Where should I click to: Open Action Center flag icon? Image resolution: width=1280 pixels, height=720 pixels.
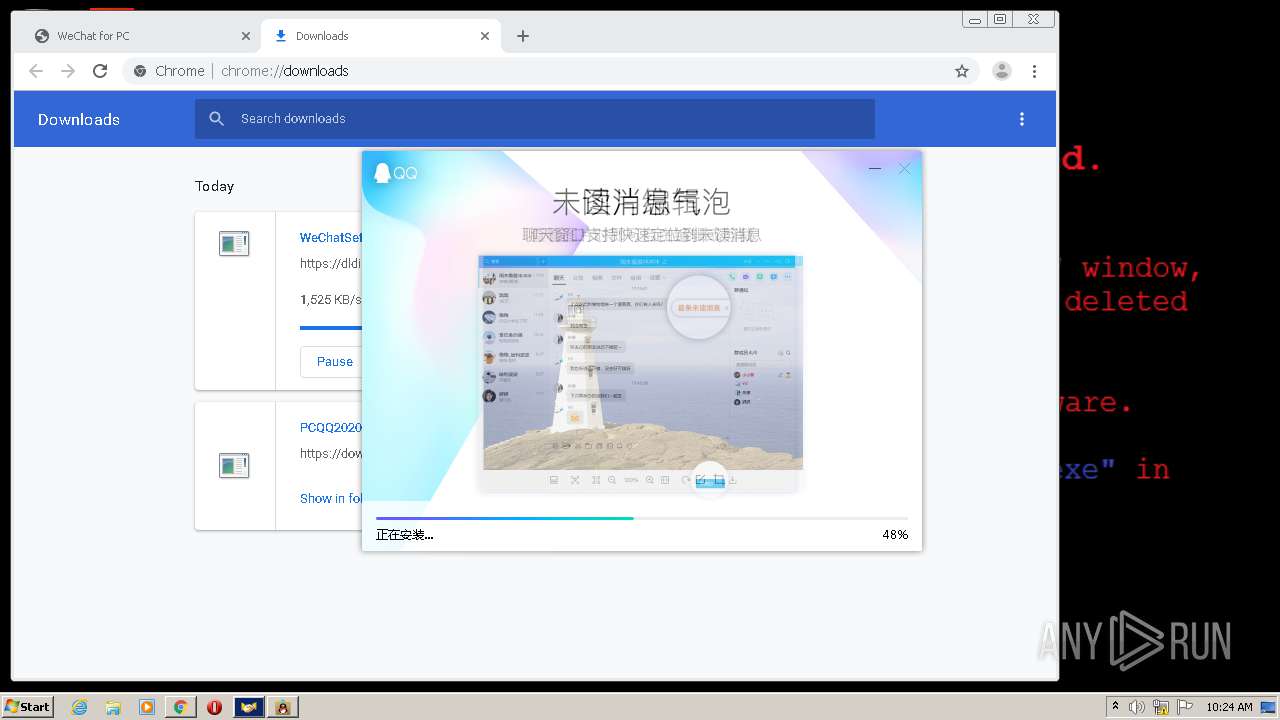pos(1185,707)
